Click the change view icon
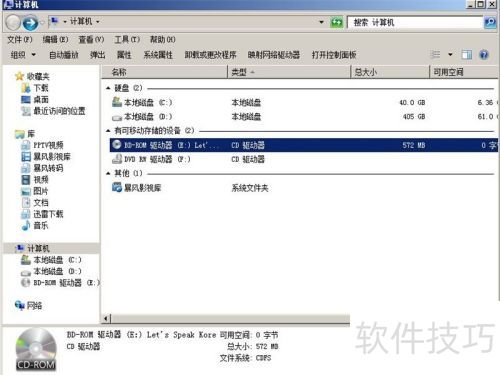500x375 pixels. [435, 54]
